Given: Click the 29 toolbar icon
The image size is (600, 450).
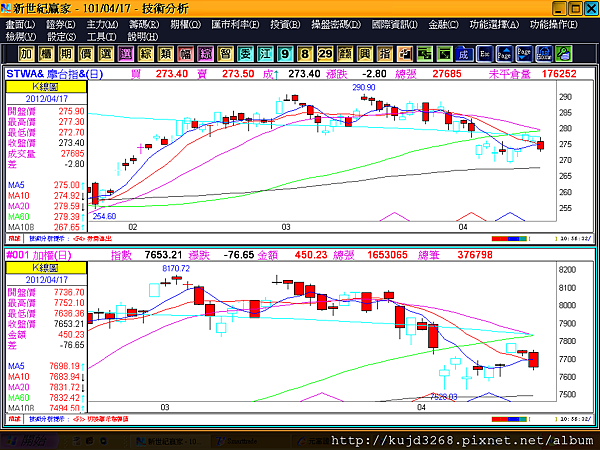Looking at the screenshot, I should coord(325,54).
